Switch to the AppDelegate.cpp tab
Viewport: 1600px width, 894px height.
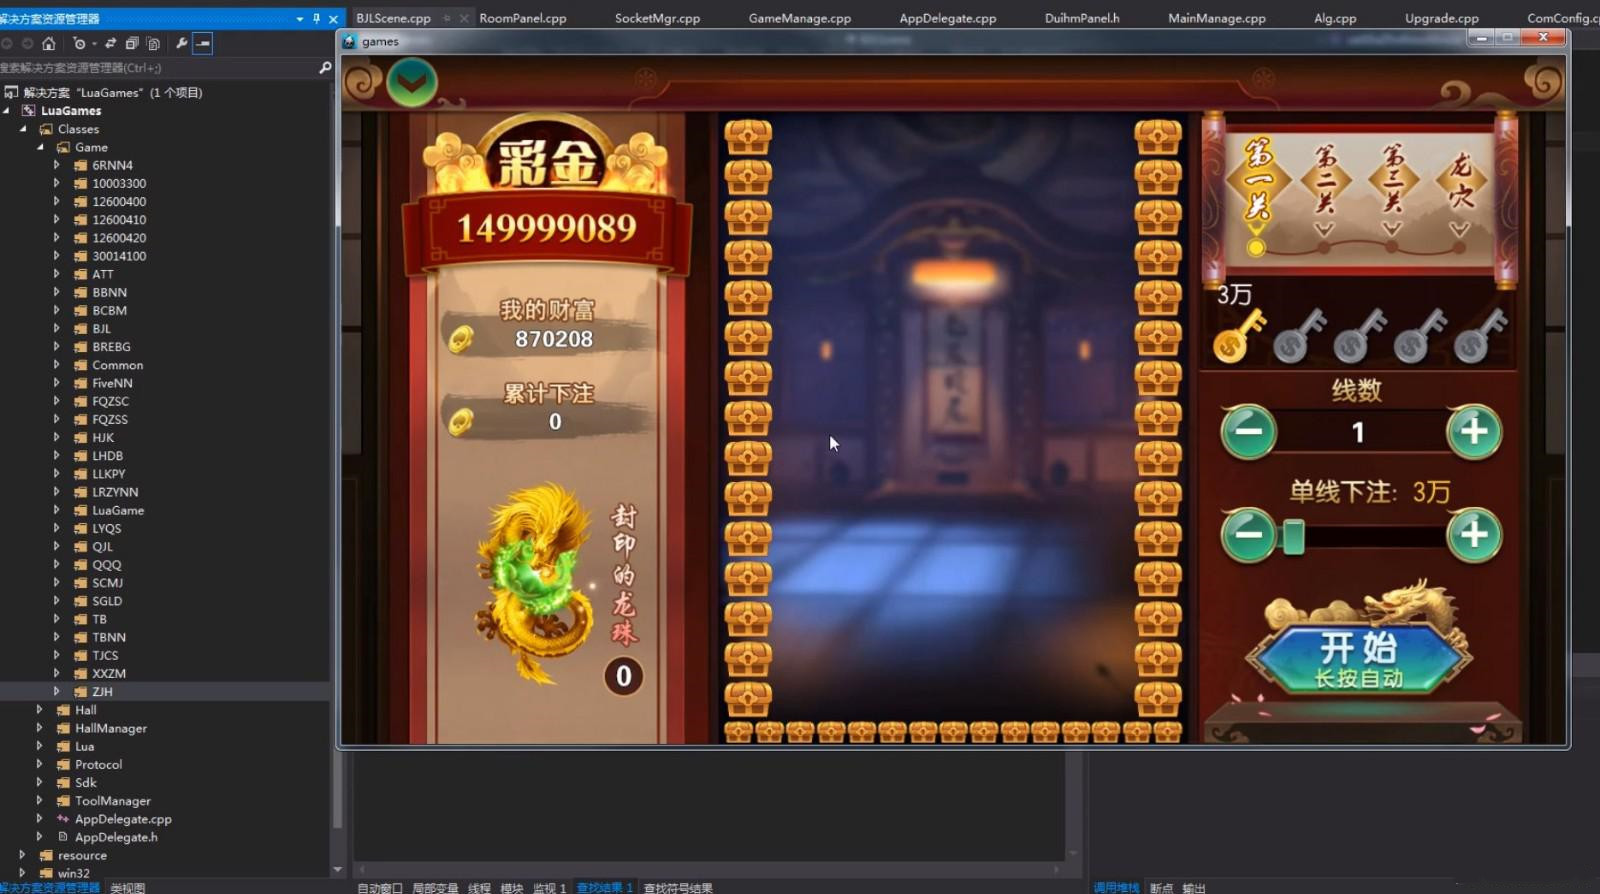(x=947, y=18)
